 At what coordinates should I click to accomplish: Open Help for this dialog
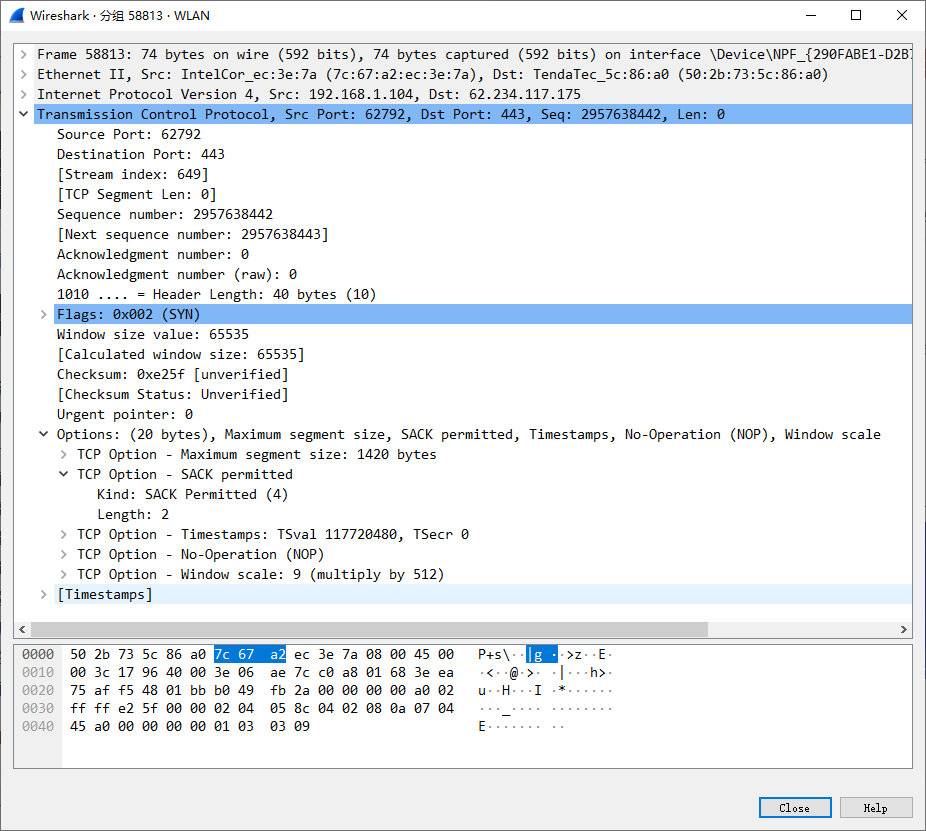(x=875, y=807)
